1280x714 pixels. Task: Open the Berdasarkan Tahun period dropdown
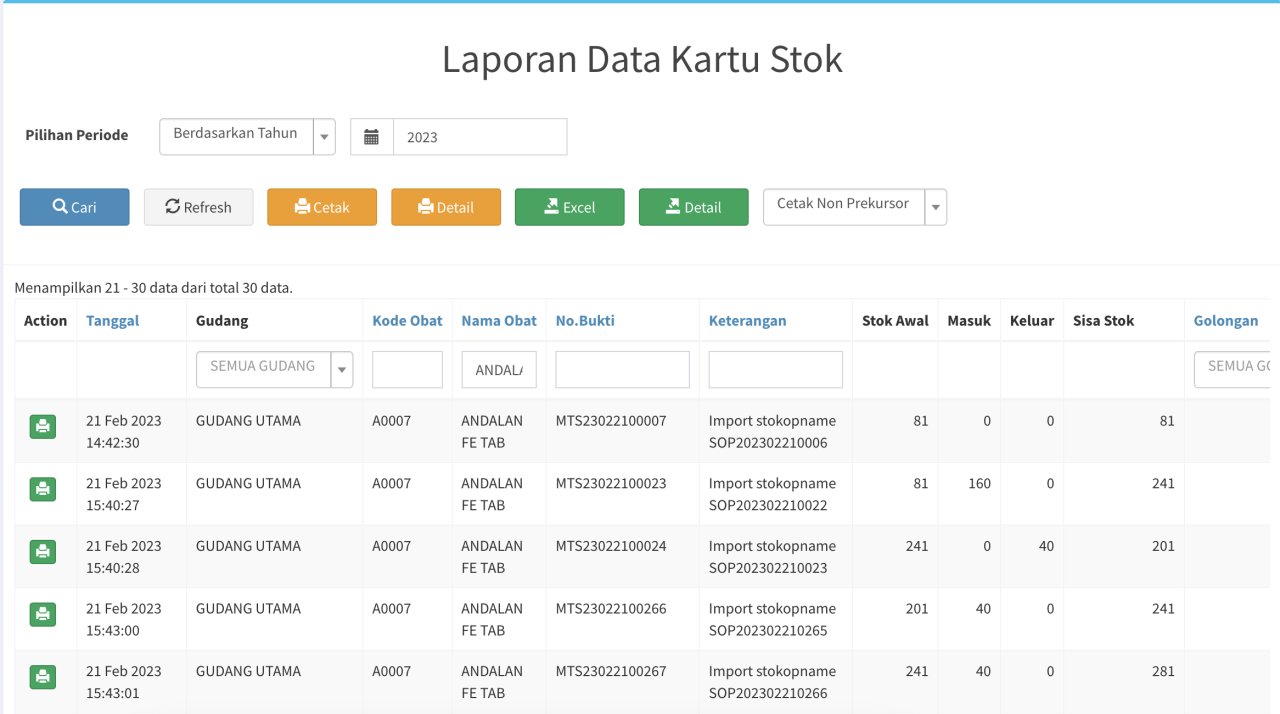(247, 137)
